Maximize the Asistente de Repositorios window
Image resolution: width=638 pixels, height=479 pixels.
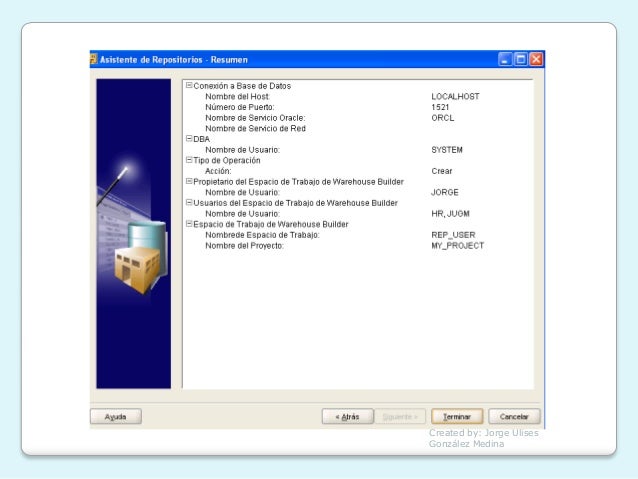(520, 59)
